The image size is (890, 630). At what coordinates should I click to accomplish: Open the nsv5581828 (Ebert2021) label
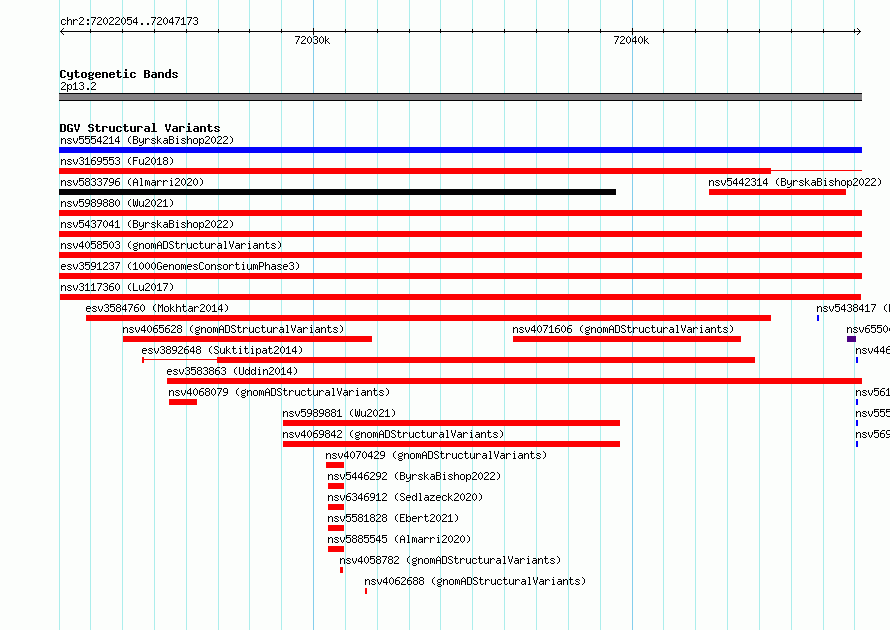[393, 518]
